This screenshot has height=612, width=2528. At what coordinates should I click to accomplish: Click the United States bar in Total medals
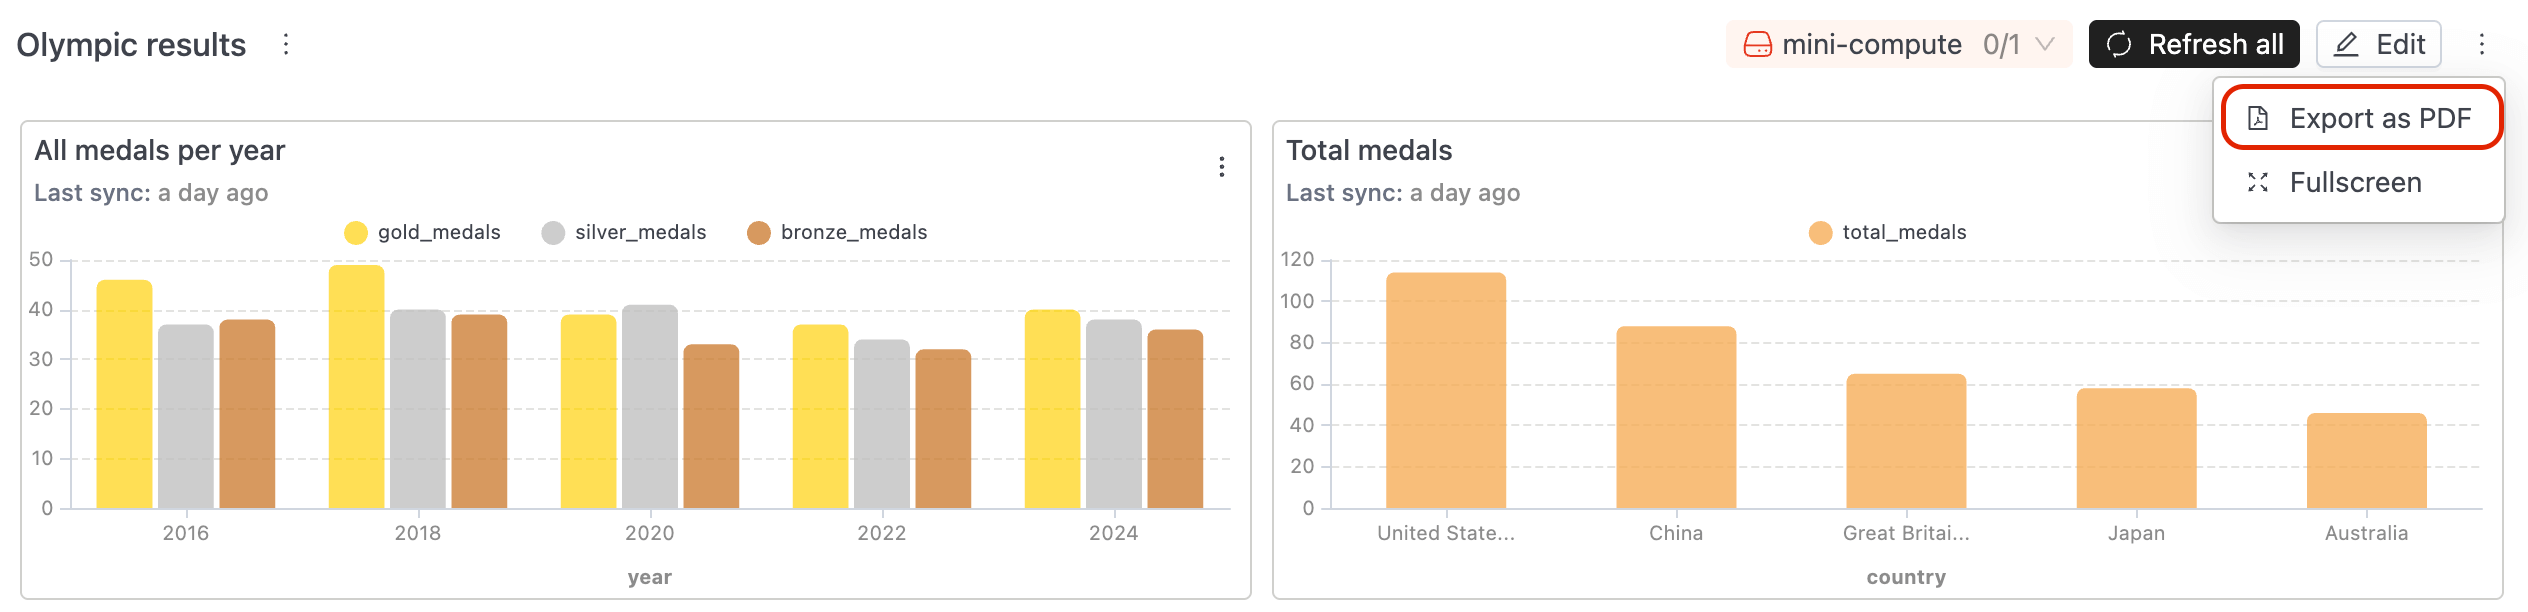tap(1445, 391)
